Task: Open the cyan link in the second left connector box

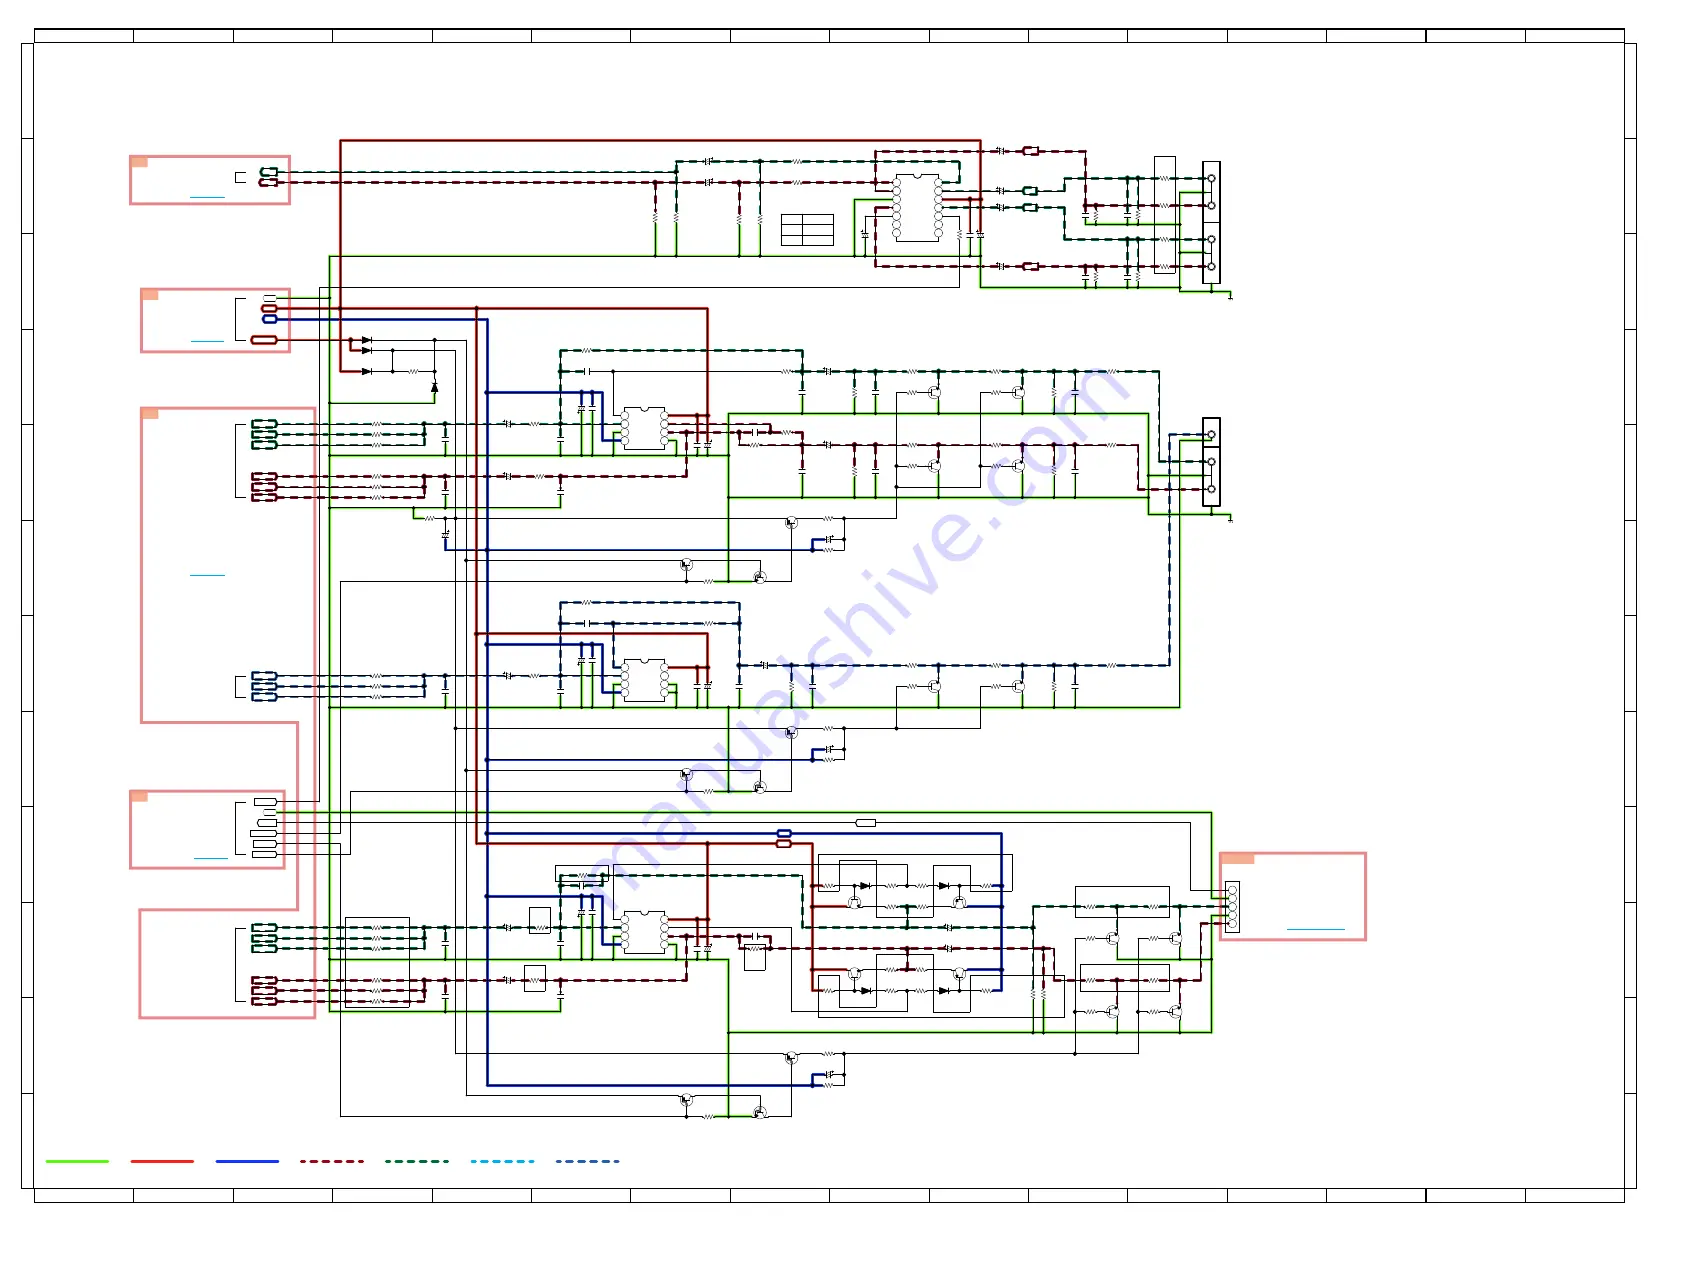Action: [207, 342]
